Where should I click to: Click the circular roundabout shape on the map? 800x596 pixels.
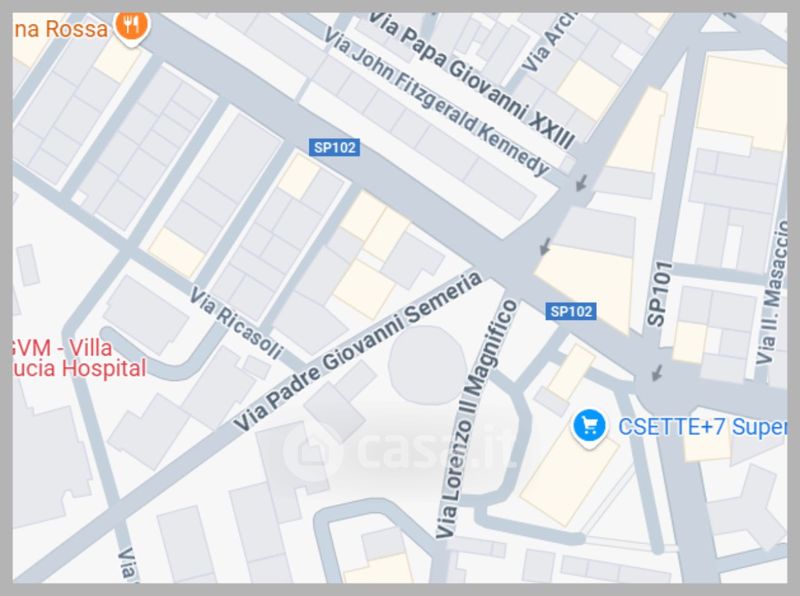pyautogui.click(x=427, y=365)
